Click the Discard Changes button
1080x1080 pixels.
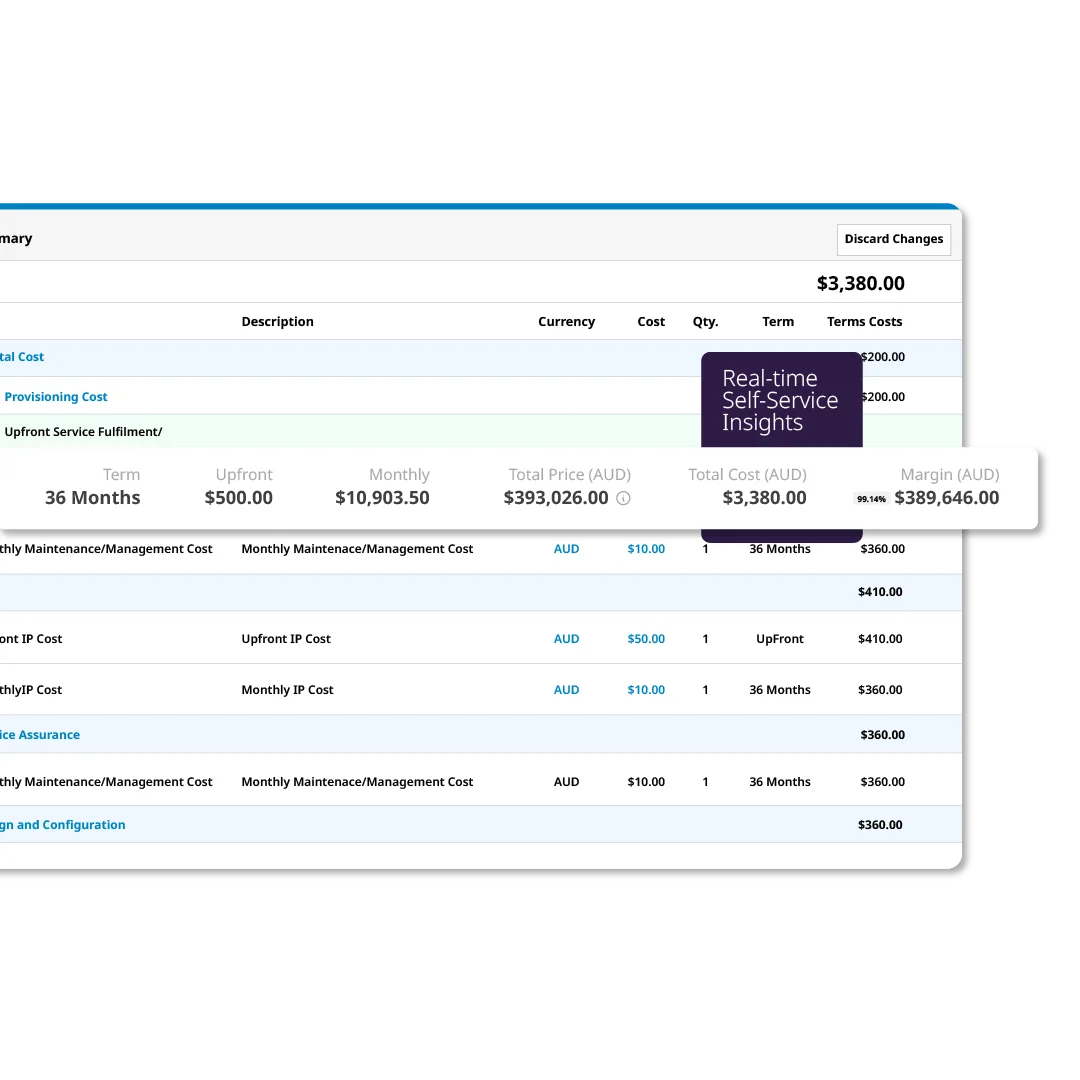click(893, 239)
